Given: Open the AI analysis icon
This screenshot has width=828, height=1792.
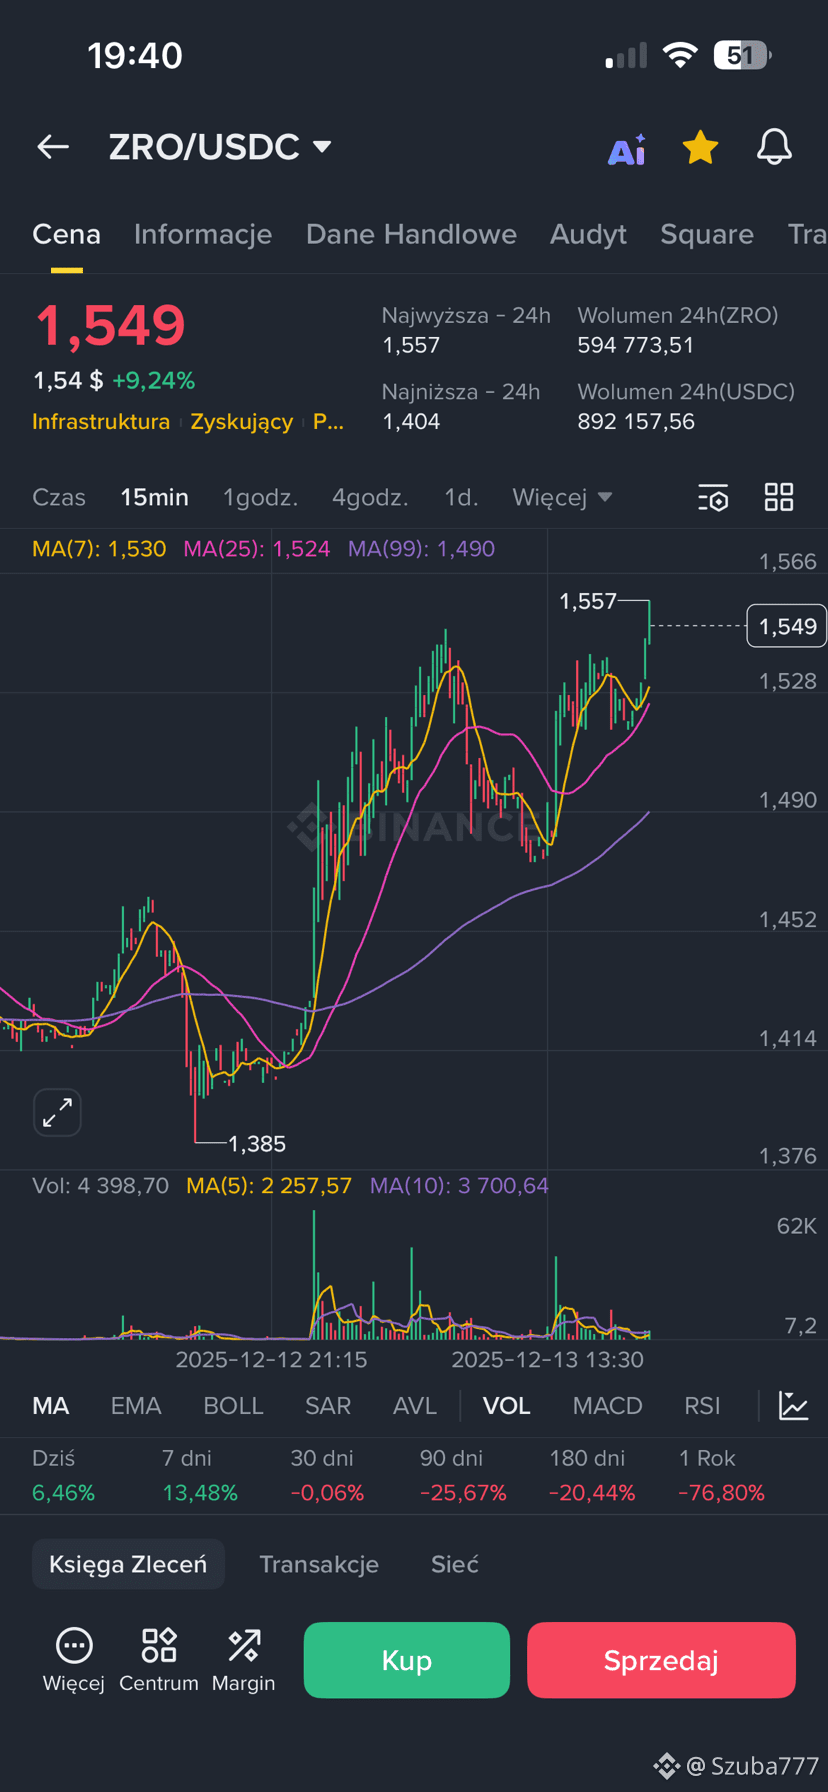Looking at the screenshot, I should tap(627, 149).
